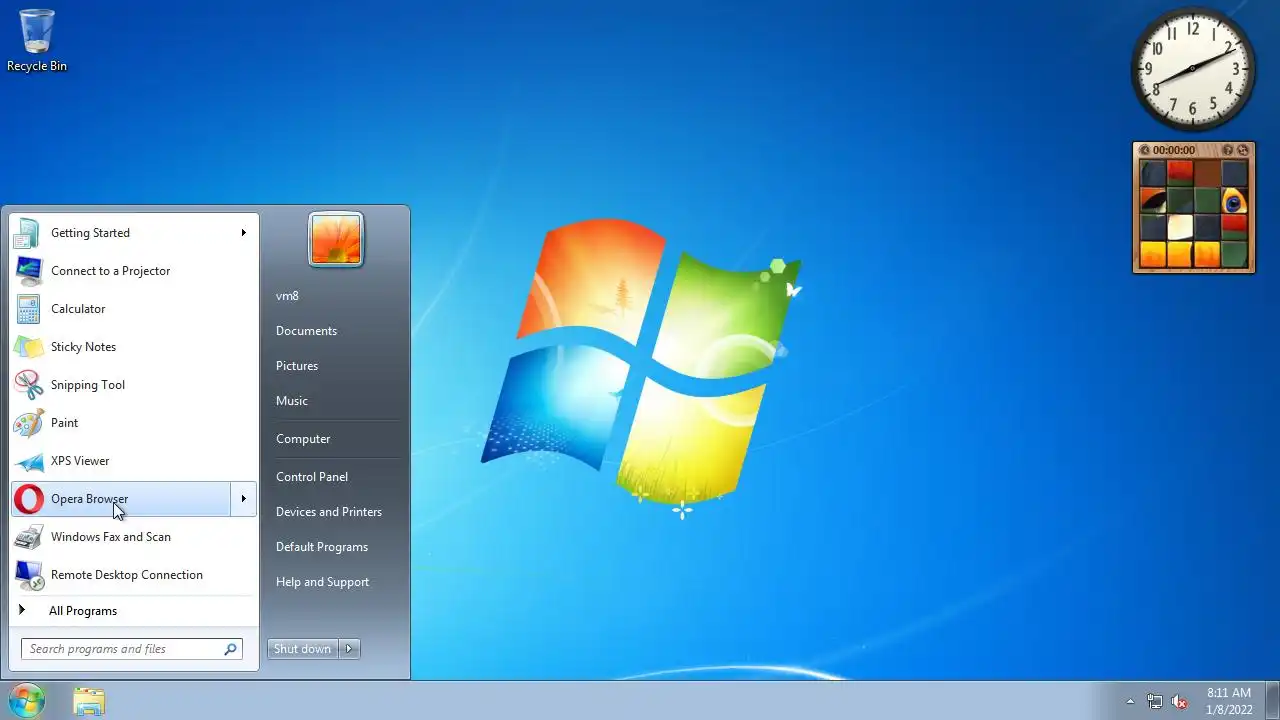The width and height of the screenshot is (1280, 720).
Task: Click the puzzle gadget pause timer icon
Action: 1145,150
